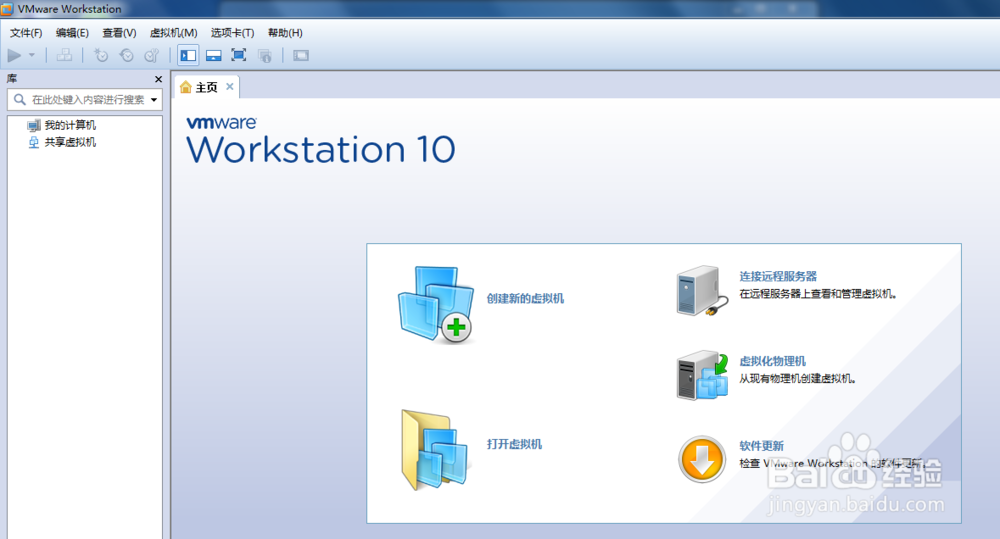Click the console view toolbar icon
The height and width of the screenshot is (539, 1000).
(301, 55)
